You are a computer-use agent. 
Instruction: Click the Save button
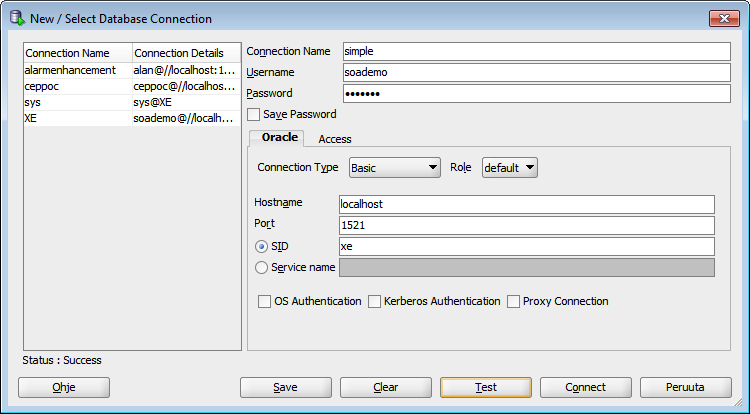[286, 387]
